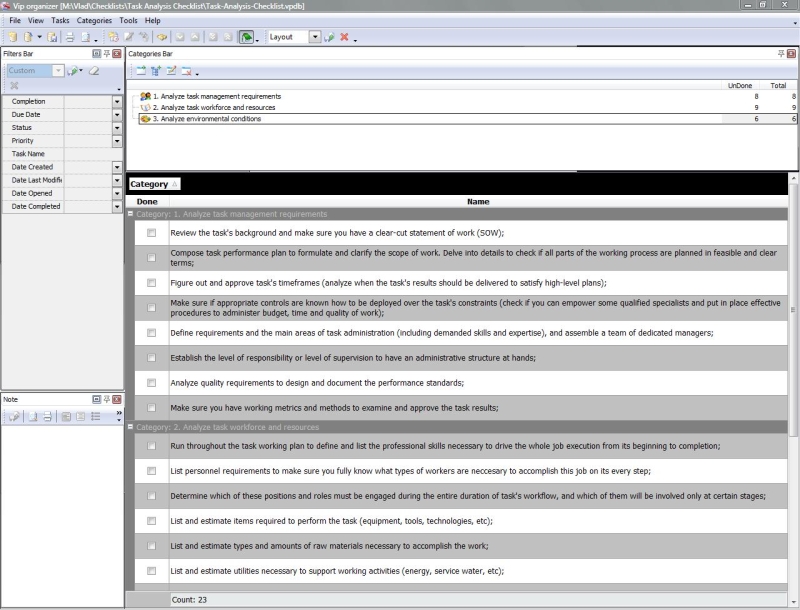Click the Print icon in main toolbar
Image resolution: width=800 pixels, height=610 pixels.
tap(69, 37)
